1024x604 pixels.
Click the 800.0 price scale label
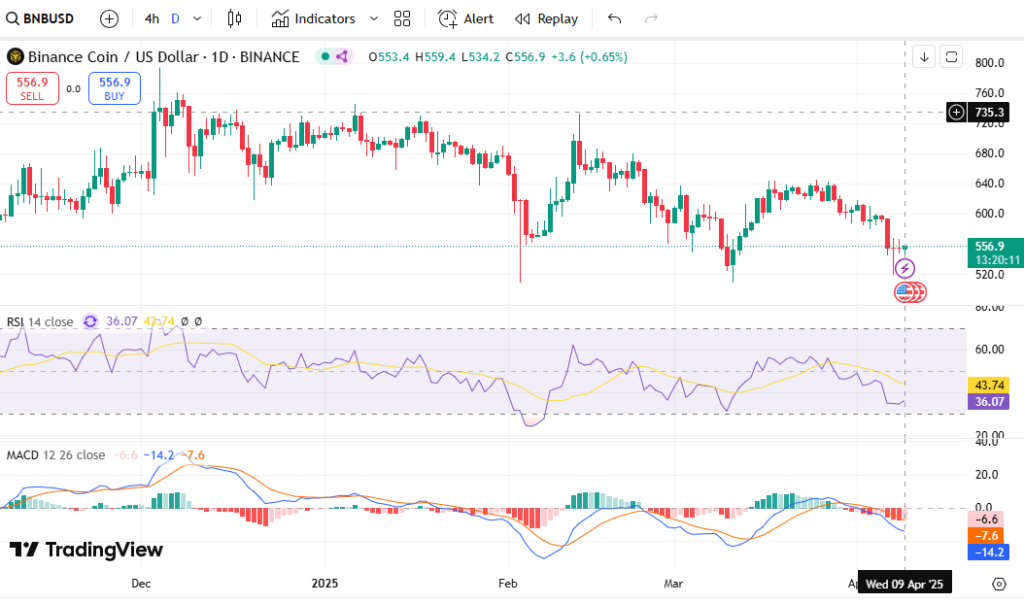[x=989, y=63]
